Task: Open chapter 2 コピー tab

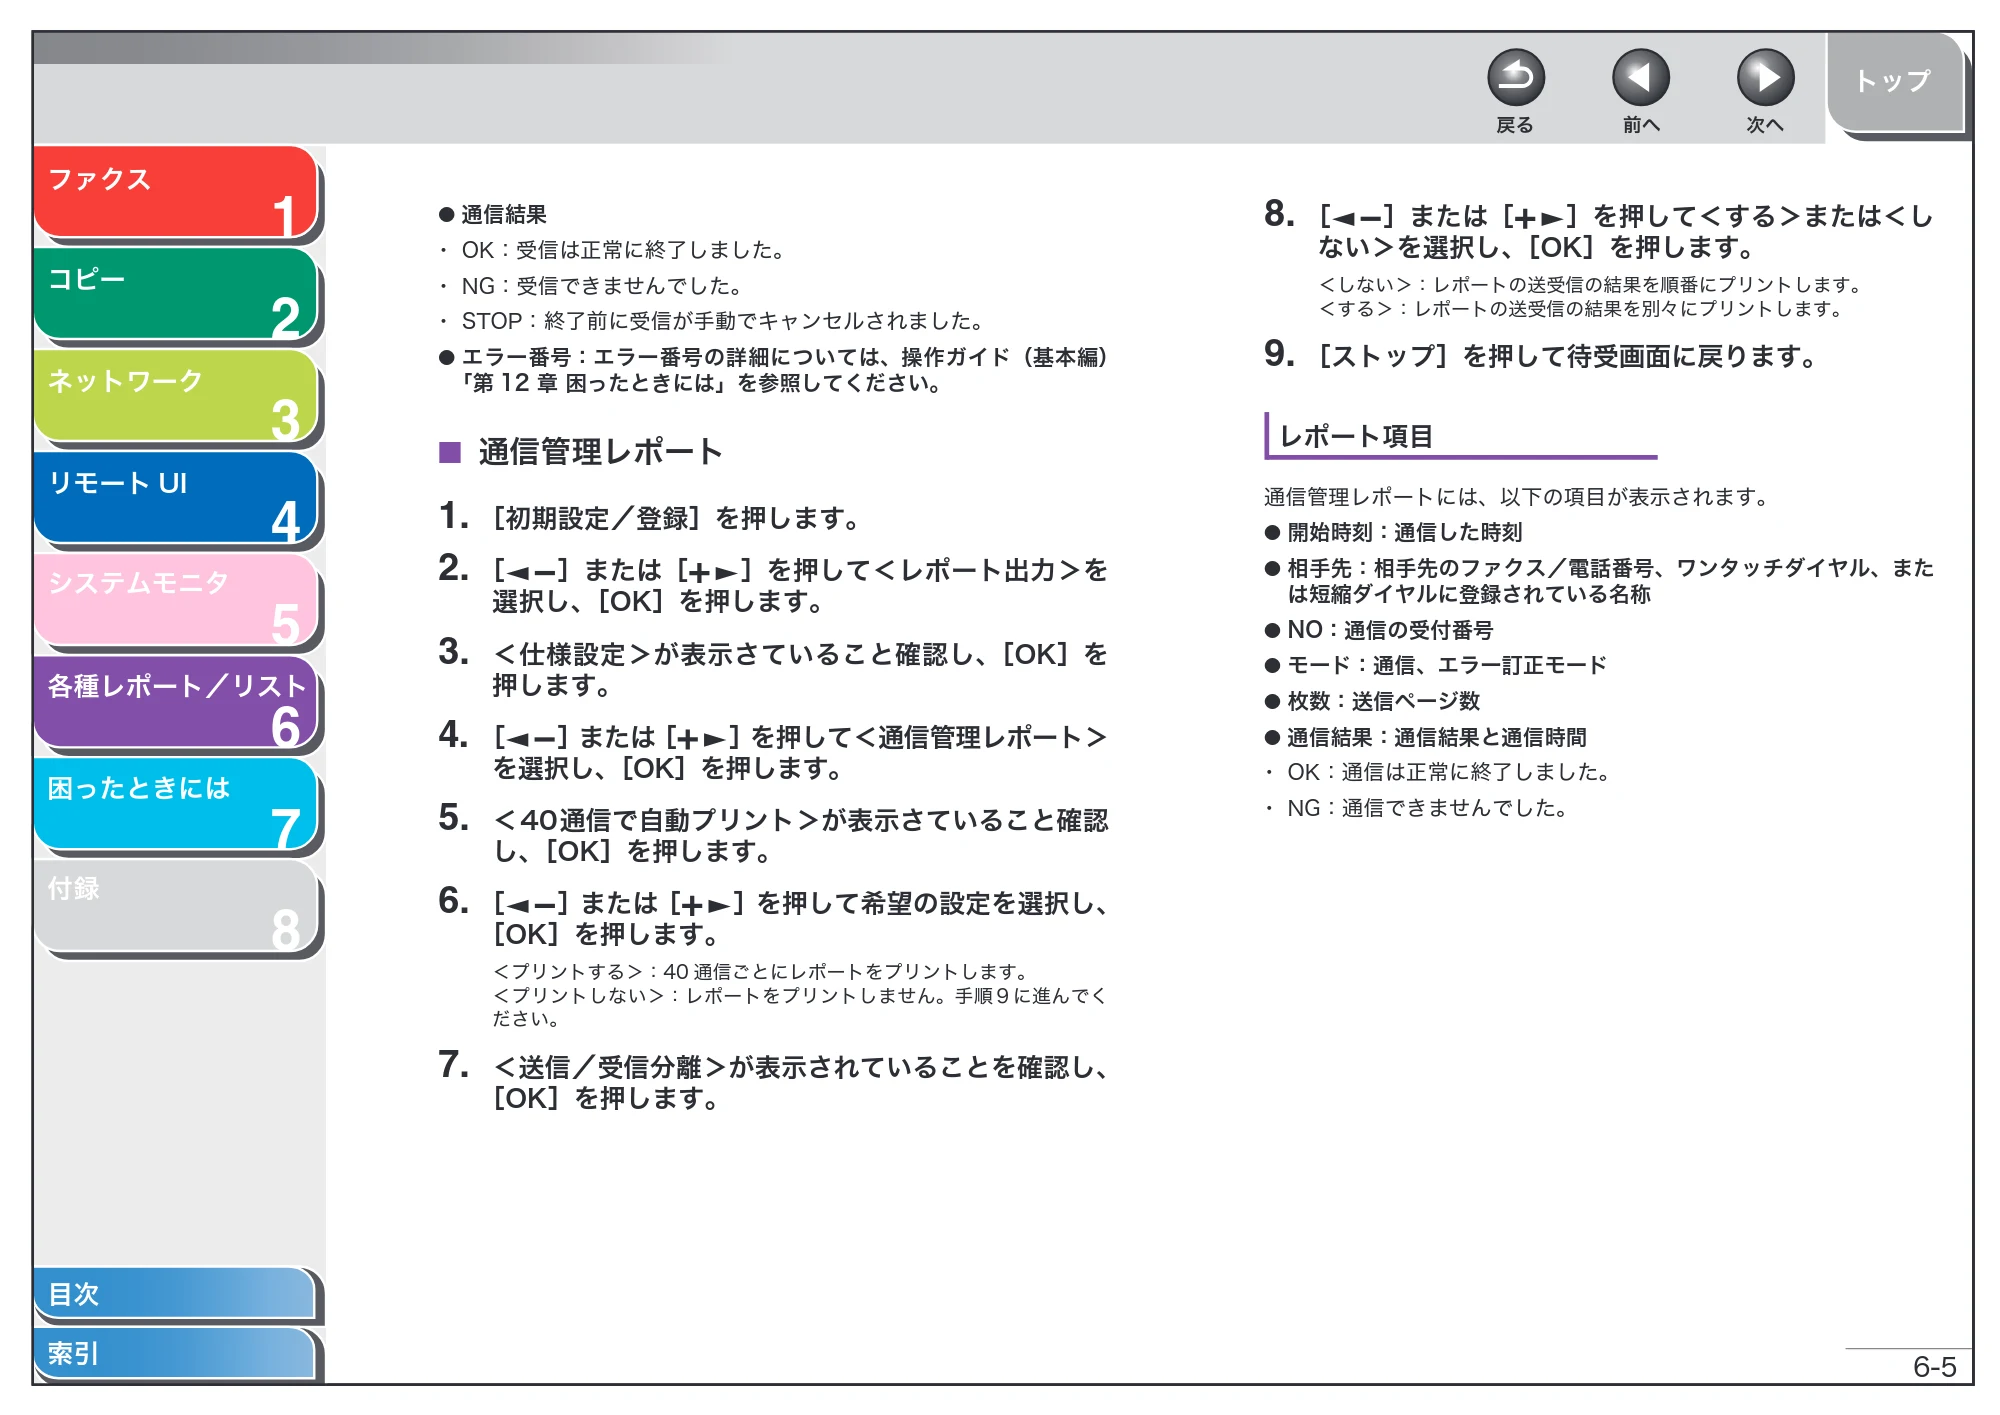Action: (176, 294)
